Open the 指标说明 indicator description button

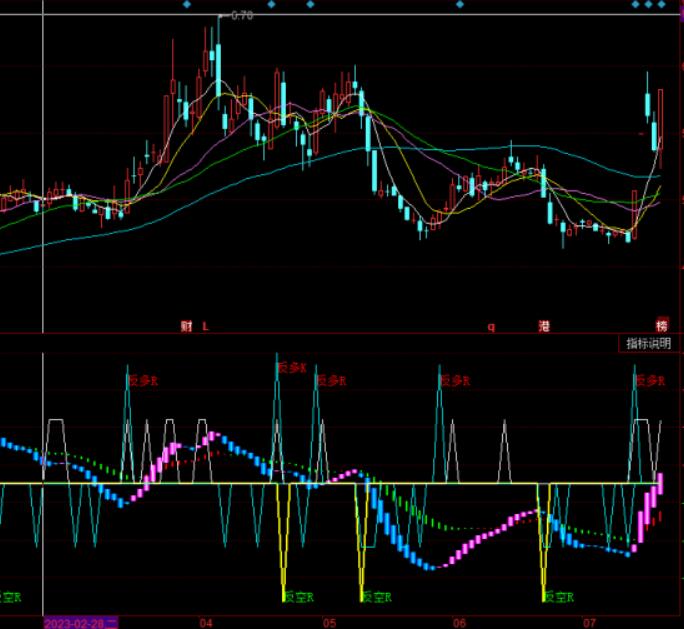pyautogui.click(x=648, y=343)
